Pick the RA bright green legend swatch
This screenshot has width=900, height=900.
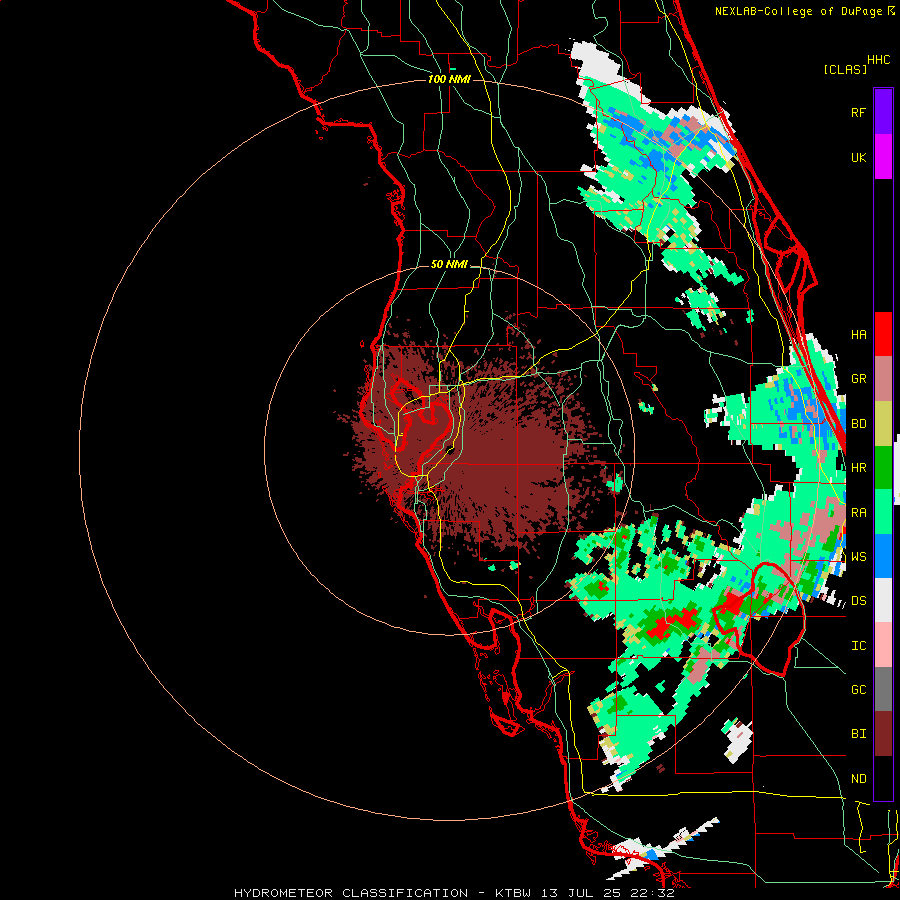[x=883, y=512]
